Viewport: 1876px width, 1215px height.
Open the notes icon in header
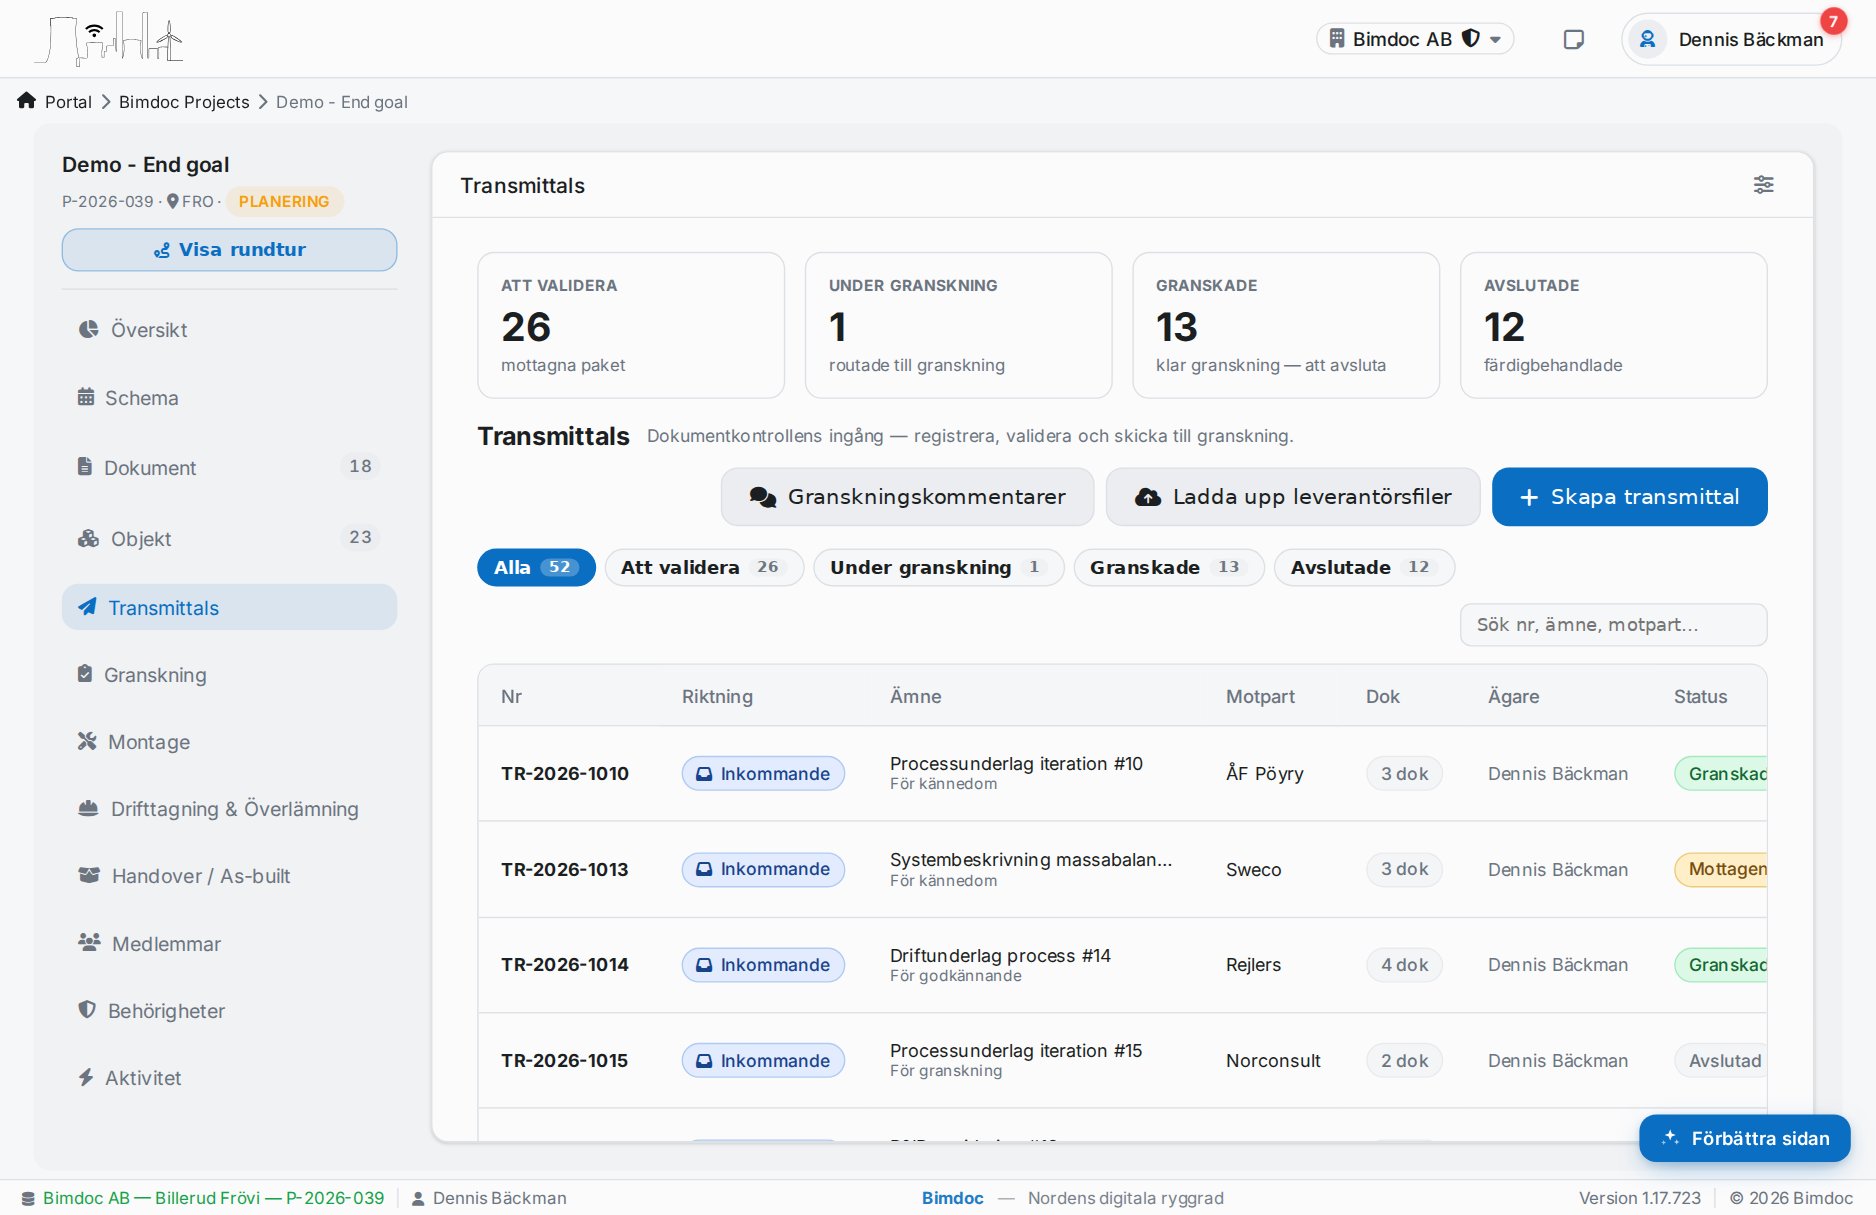coord(1573,39)
